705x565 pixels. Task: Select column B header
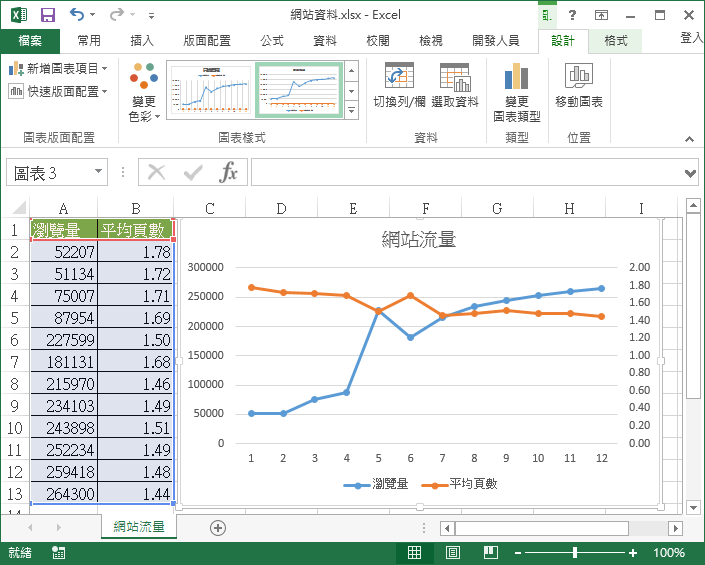pos(136,208)
